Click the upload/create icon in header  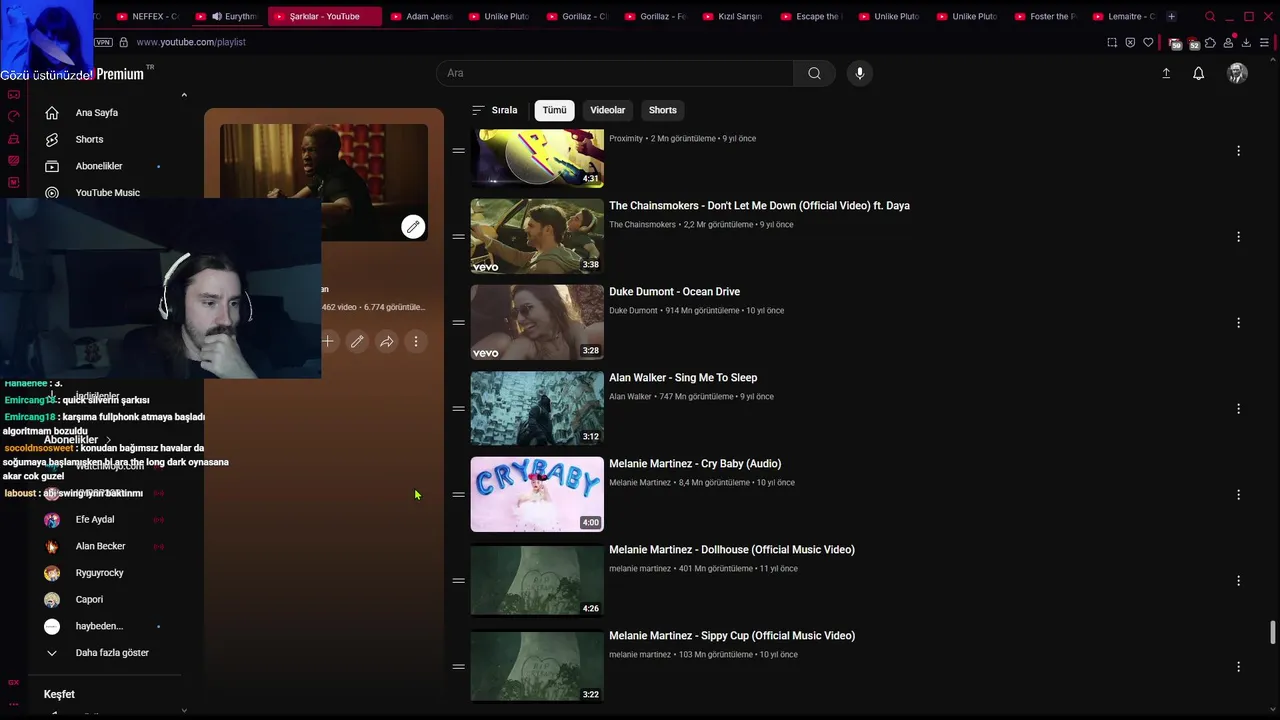click(x=1166, y=73)
